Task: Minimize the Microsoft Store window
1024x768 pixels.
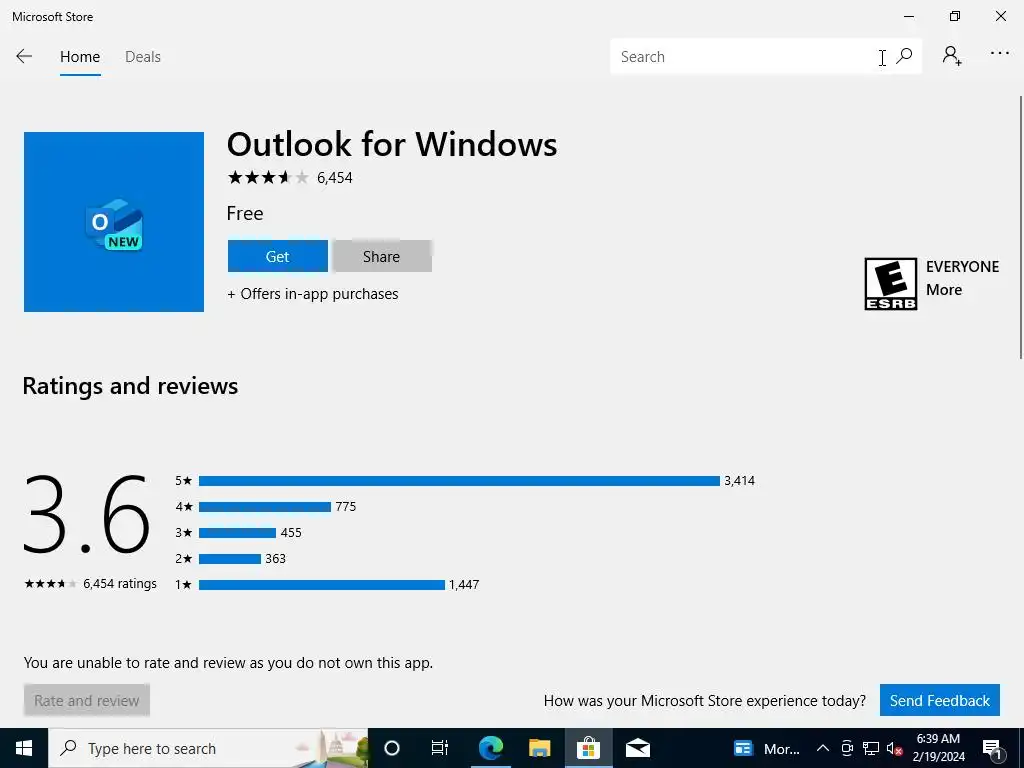Action: click(x=909, y=16)
